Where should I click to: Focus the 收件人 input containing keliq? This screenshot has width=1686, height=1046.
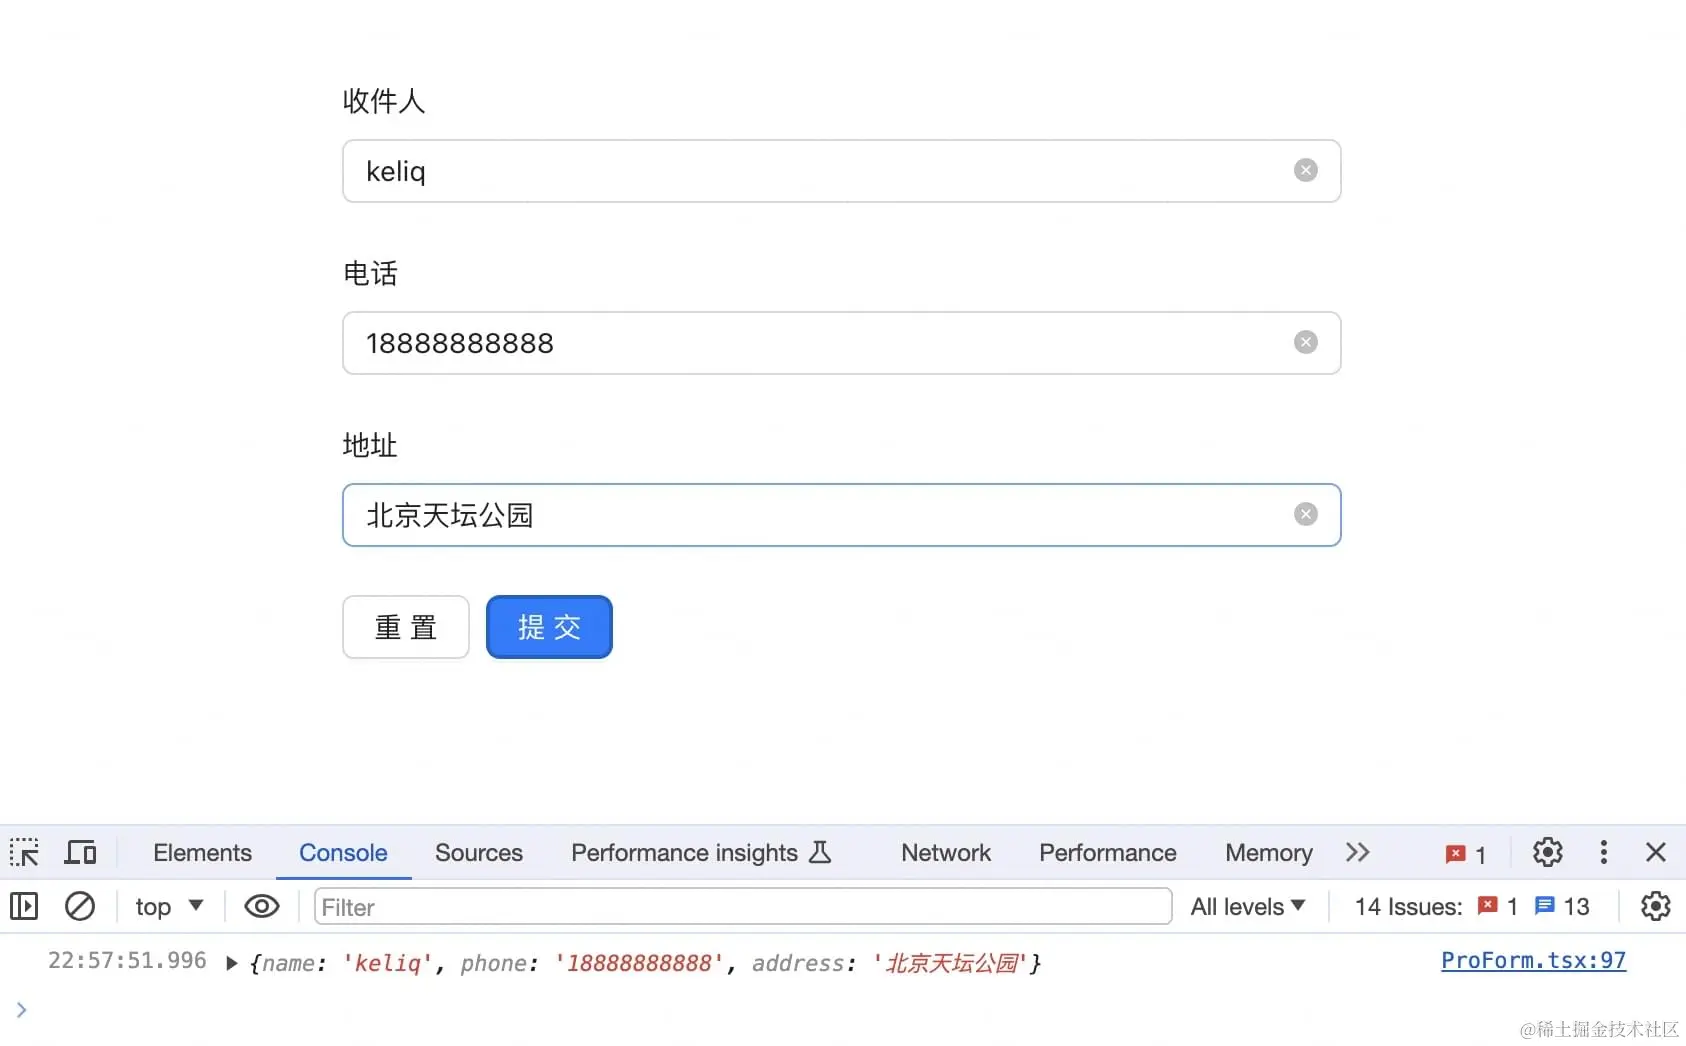click(x=841, y=171)
